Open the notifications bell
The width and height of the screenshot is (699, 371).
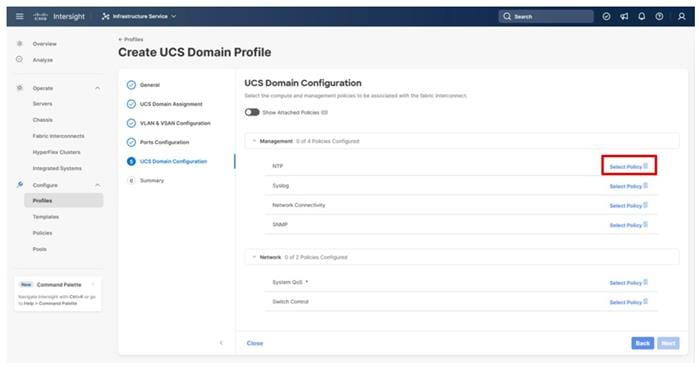(x=641, y=16)
